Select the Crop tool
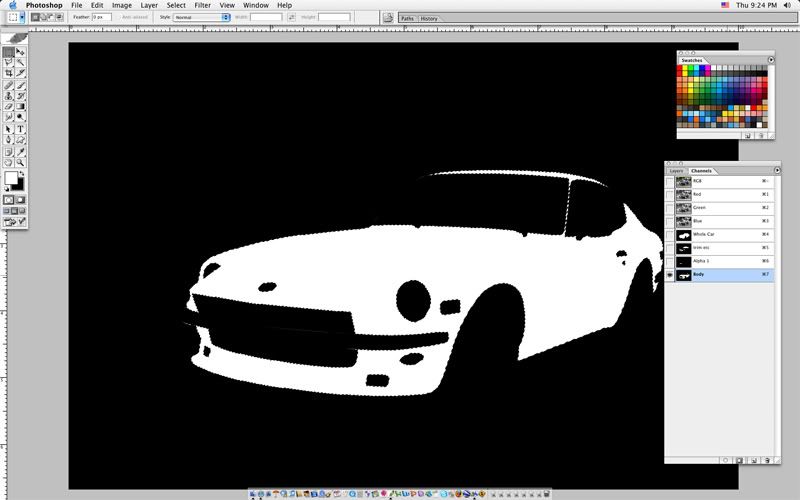The image size is (800, 500). 9,73
